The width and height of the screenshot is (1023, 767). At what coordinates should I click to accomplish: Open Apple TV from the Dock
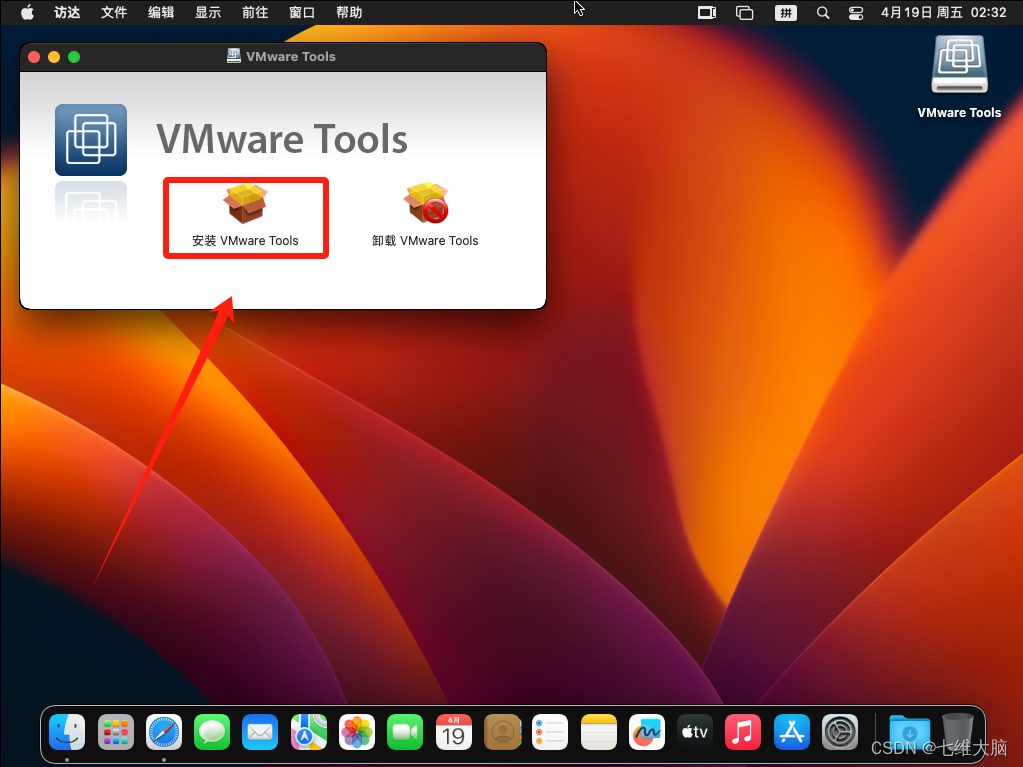coord(695,732)
